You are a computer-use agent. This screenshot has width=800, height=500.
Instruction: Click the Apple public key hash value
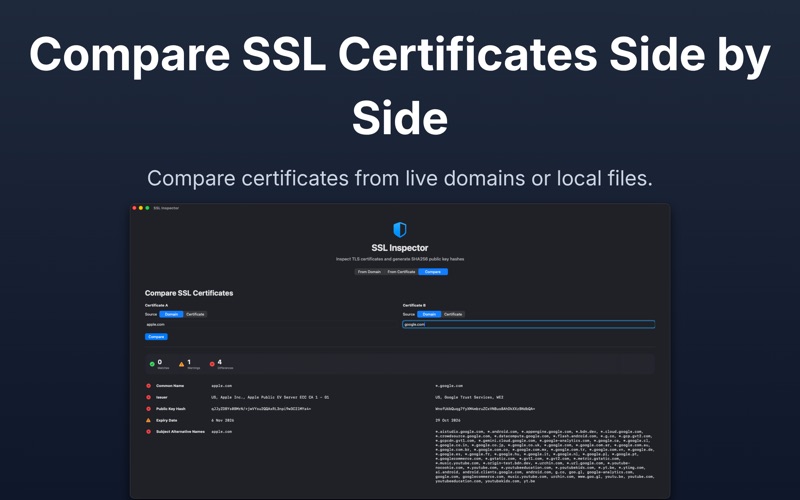[x=261, y=409]
